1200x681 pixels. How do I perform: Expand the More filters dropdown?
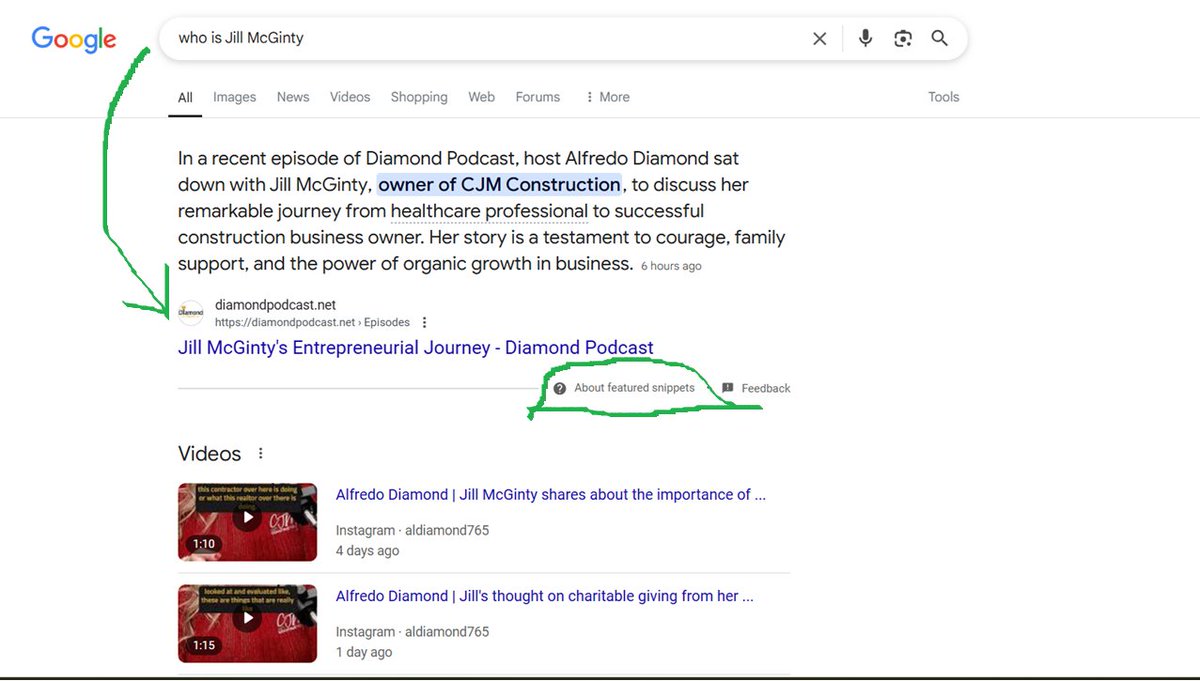tap(607, 97)
